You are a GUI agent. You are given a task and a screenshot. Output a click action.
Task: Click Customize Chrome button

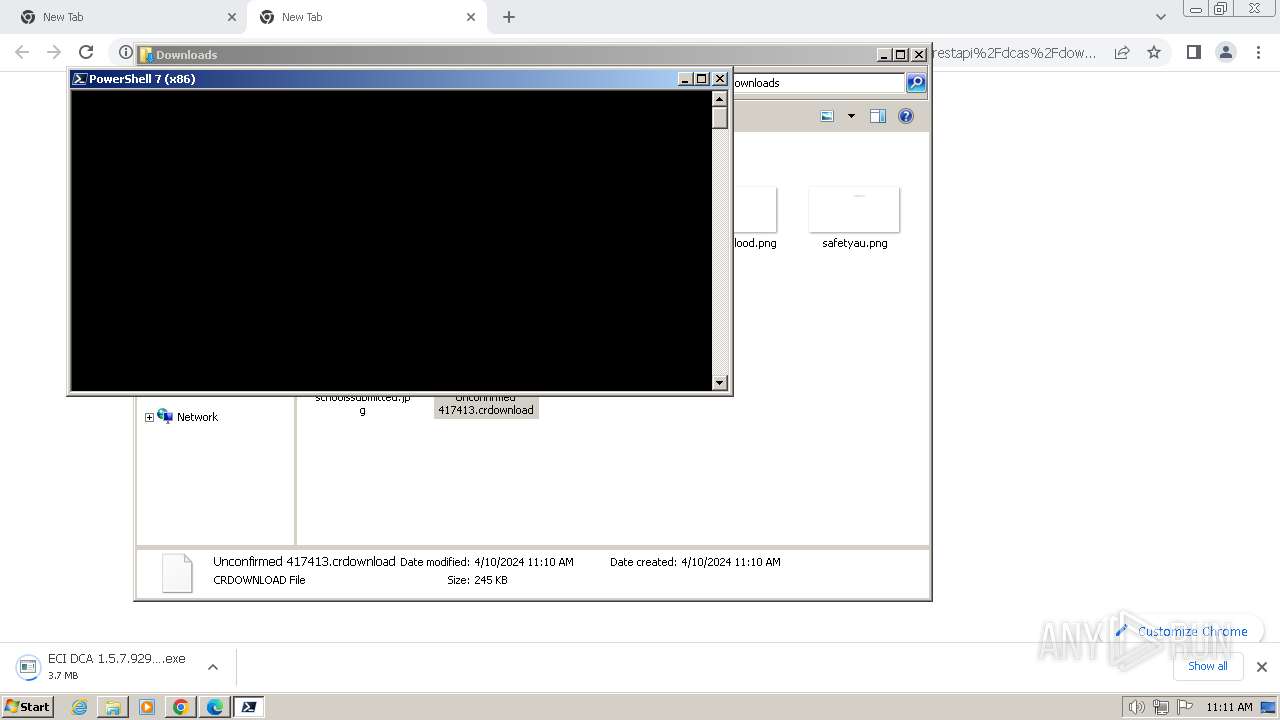1182,631
